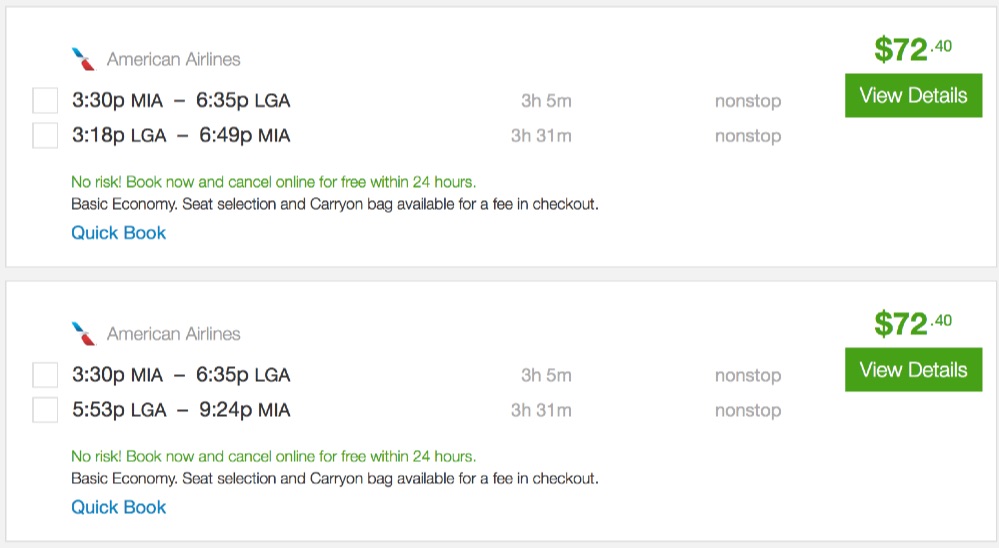Click the American Airlines logo in the second flight card
Image resolution: width=999 pixels, height=548 pixels.
pos(84,333)
